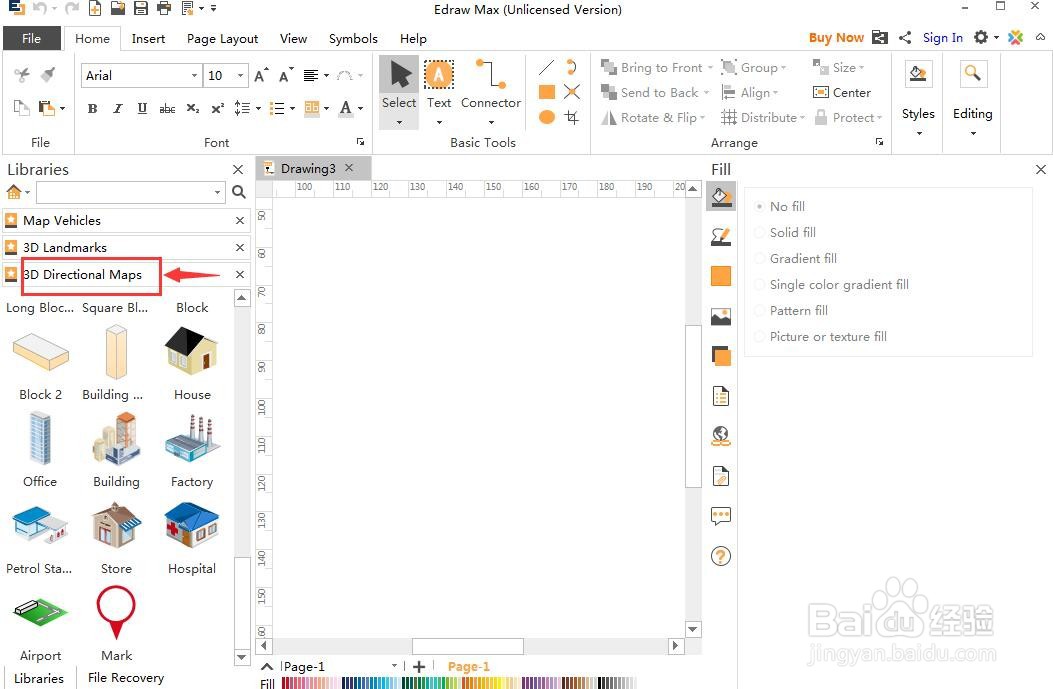Click the Center button in Arrange
The height and width of the screenshot is (689, 1053).
pos(842,93)
